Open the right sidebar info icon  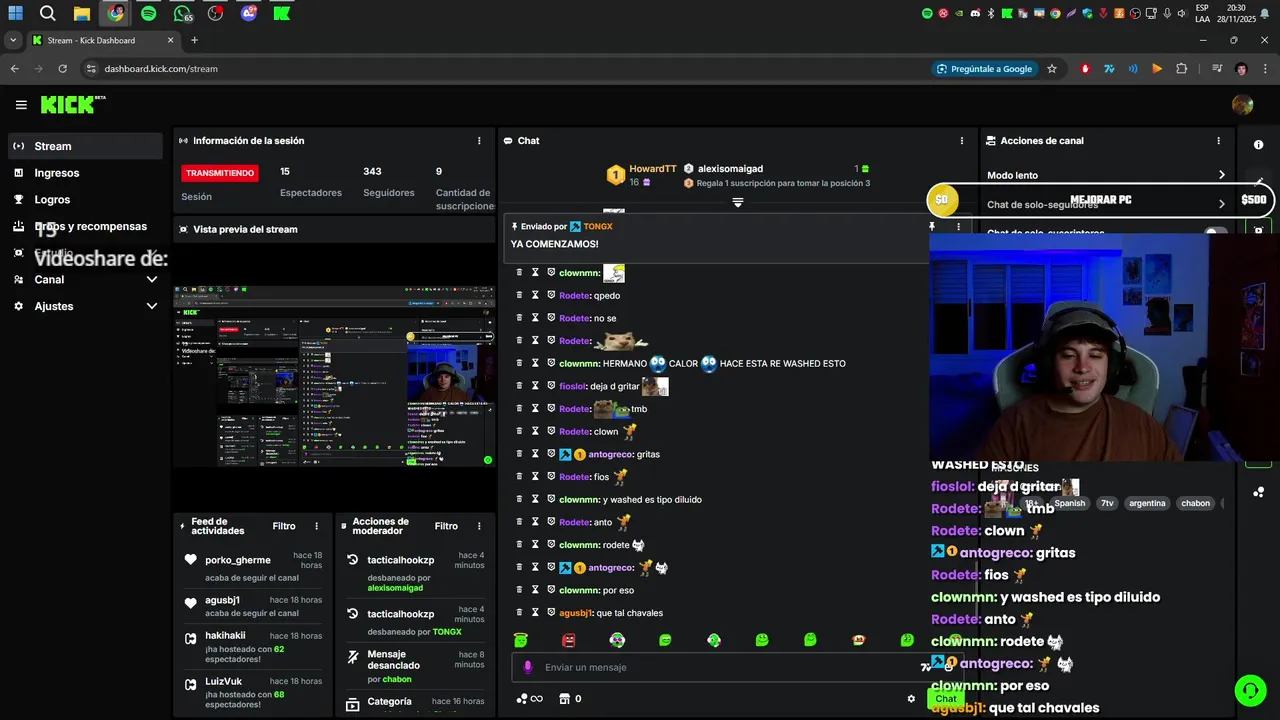[1258, 145]
